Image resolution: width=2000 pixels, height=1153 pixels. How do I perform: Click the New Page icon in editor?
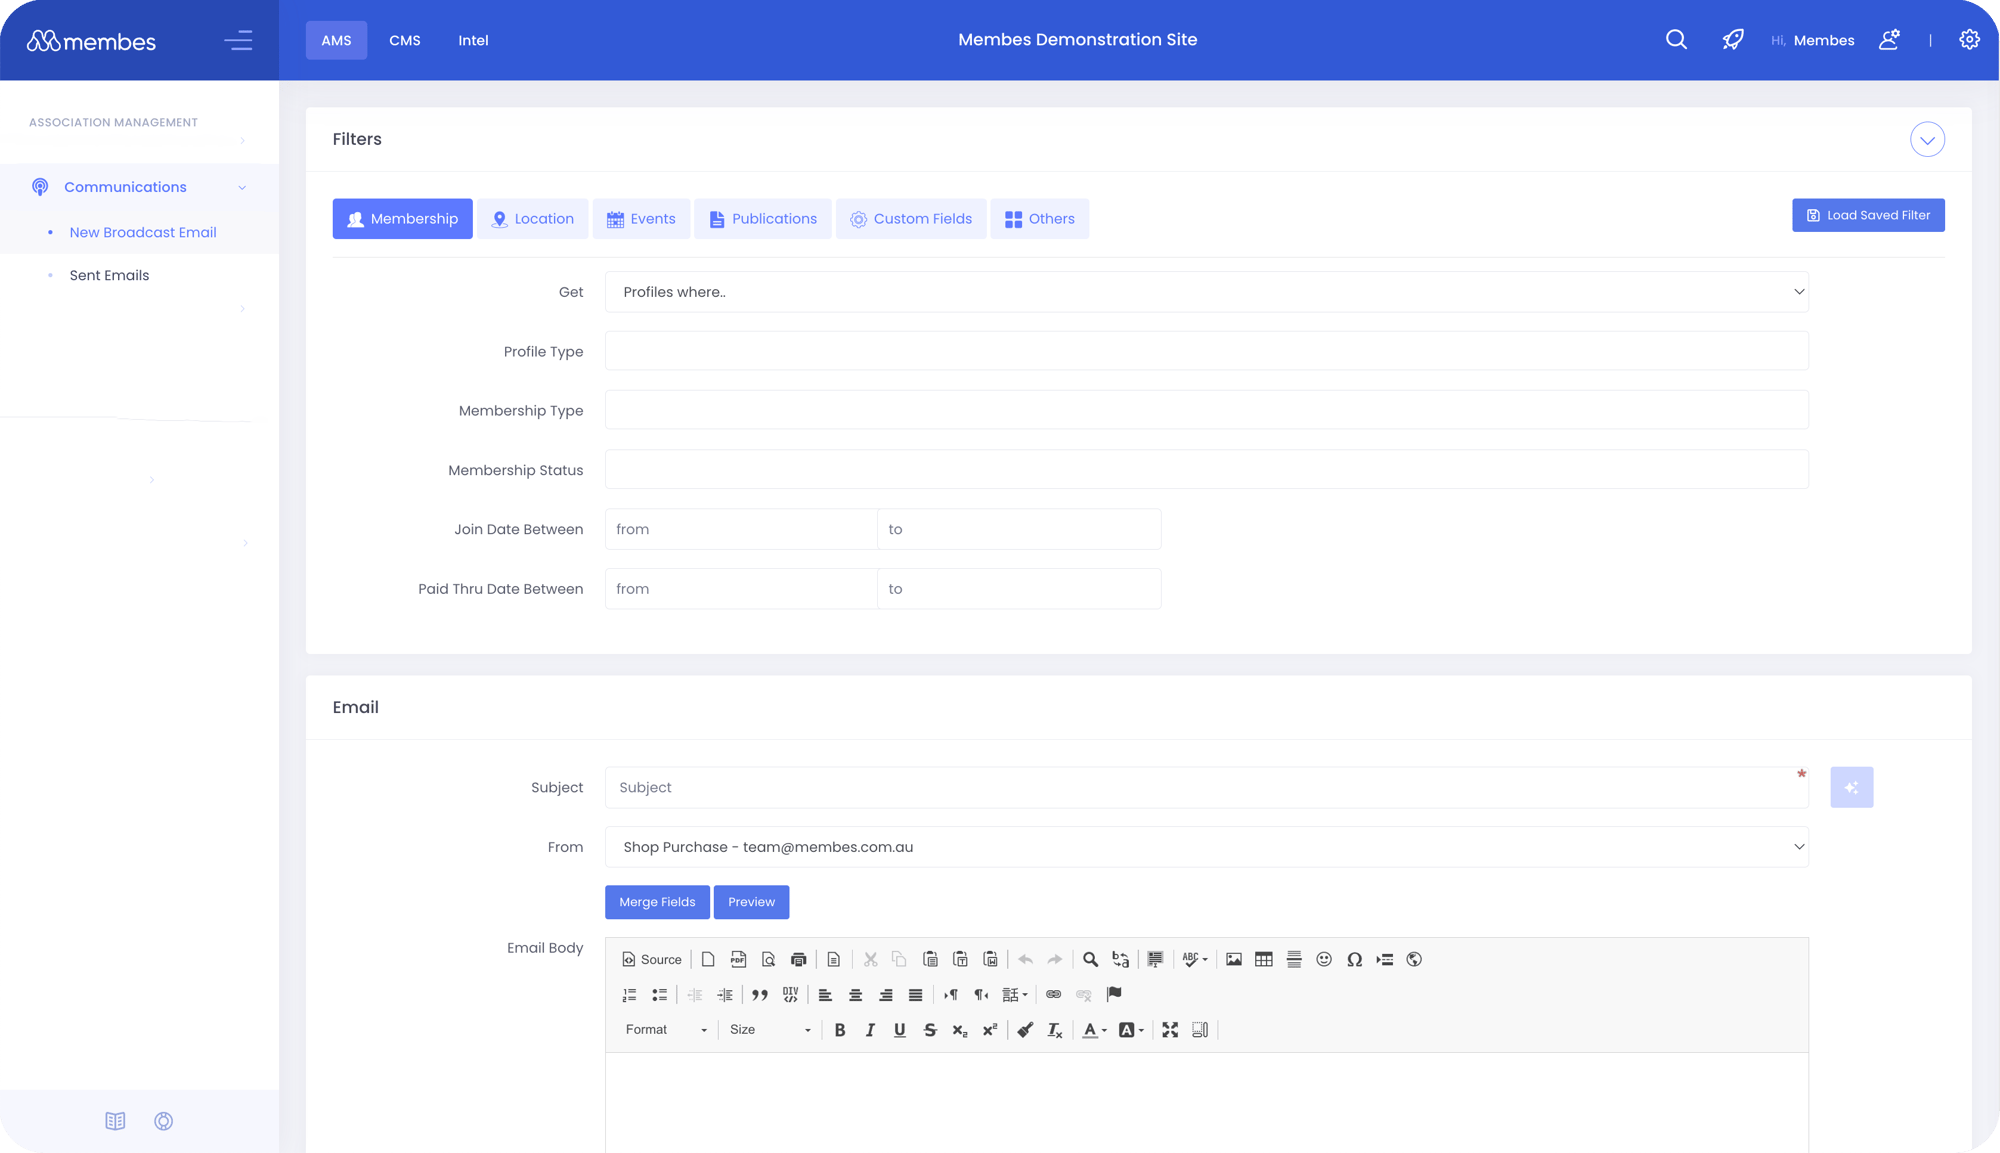click(x=708, y=959)
